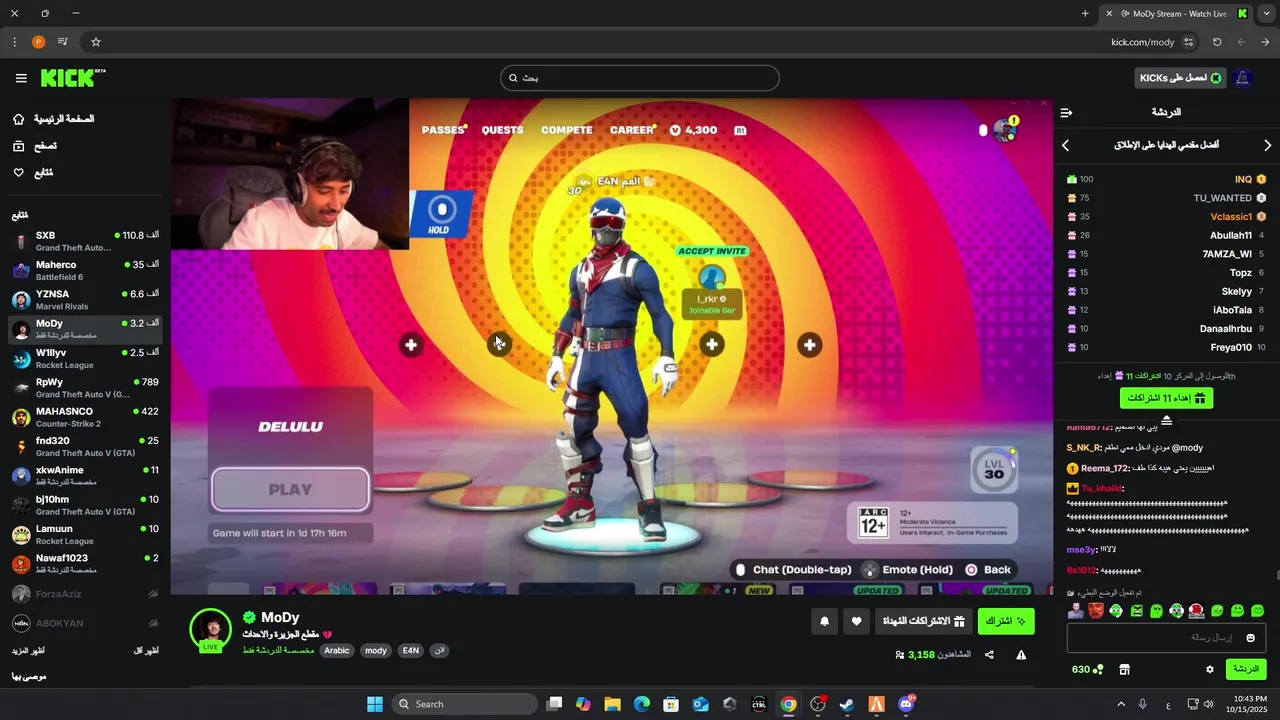The image size is (1280, 720).
Task: Open MAHASNCO Counter-Strike 2 channel
Action: pos(85,417)
